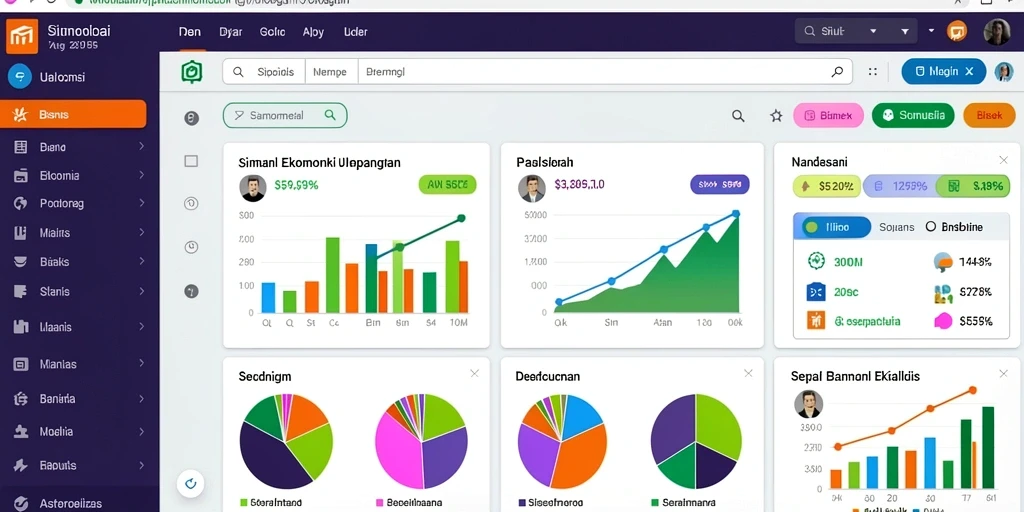The width and height of the screenshot is (1024, 512).
Task: Open the Dyar top menu item
Action: tap(231, 31)
